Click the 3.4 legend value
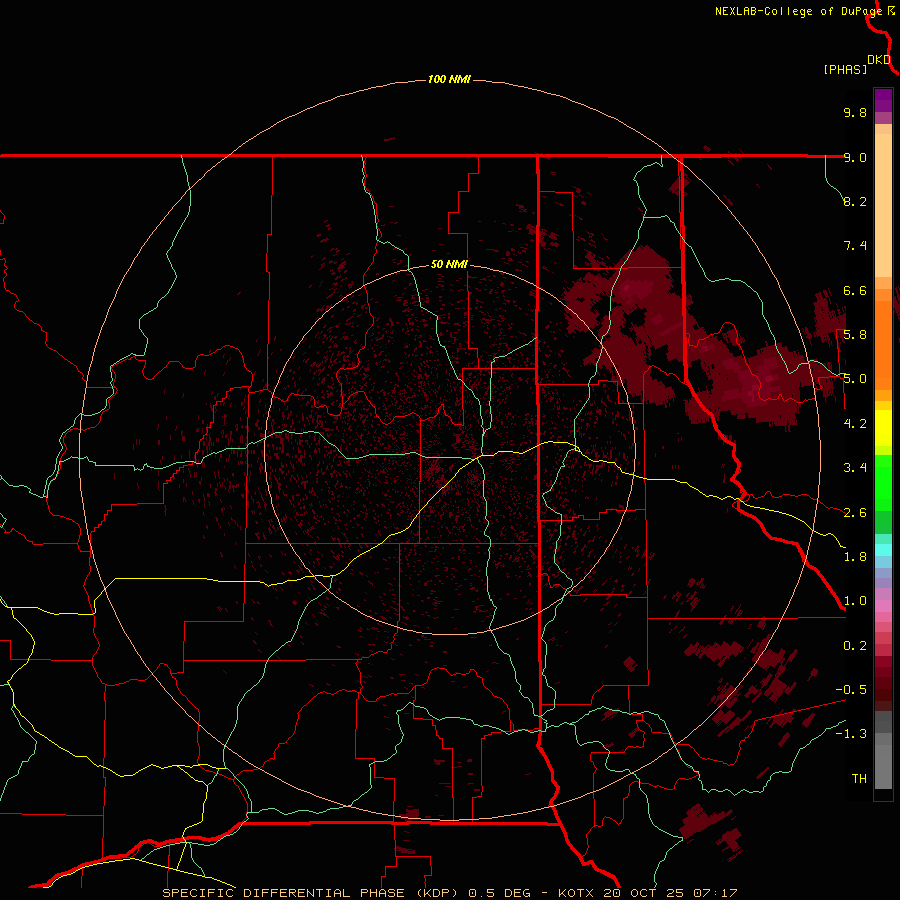This screenshot has height=900, width=900. pyautogui.click(x=855, y=468)
